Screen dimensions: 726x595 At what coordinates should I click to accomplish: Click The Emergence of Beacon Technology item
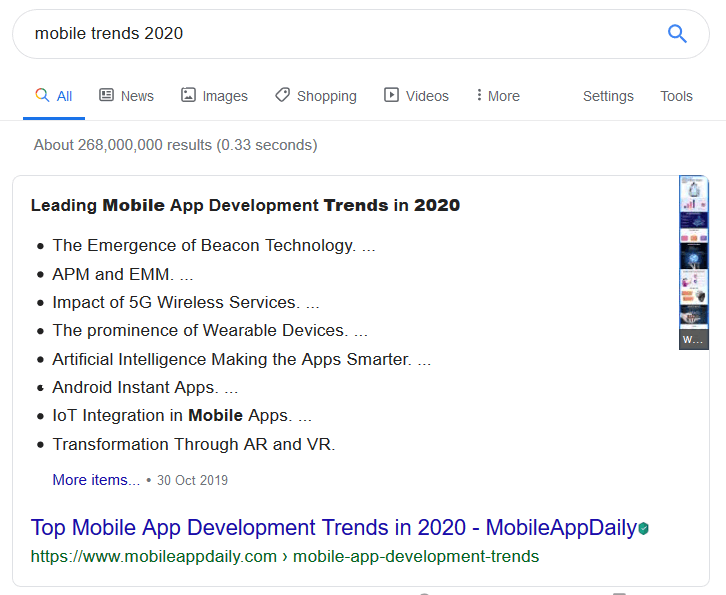213,245
